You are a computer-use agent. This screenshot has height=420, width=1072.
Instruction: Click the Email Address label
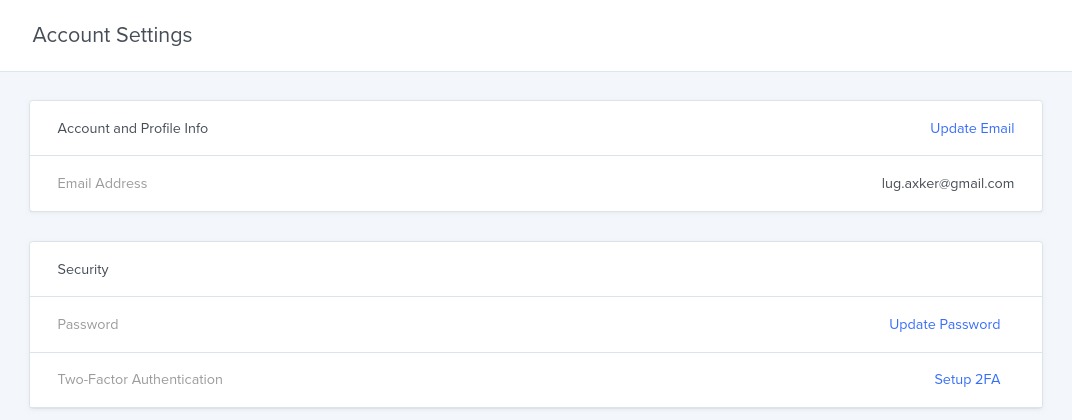coord(102,183)
